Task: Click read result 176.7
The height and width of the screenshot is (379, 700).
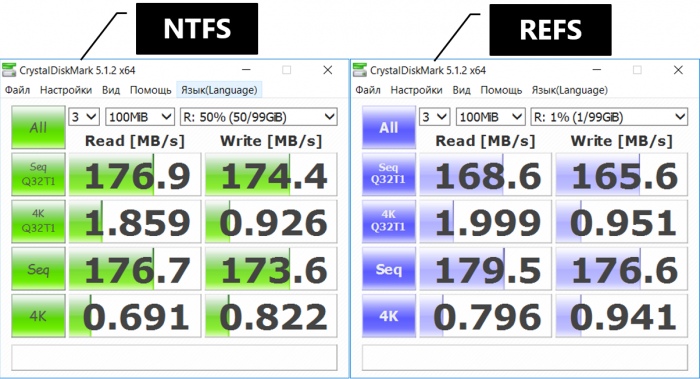Action: pos(135,269)
